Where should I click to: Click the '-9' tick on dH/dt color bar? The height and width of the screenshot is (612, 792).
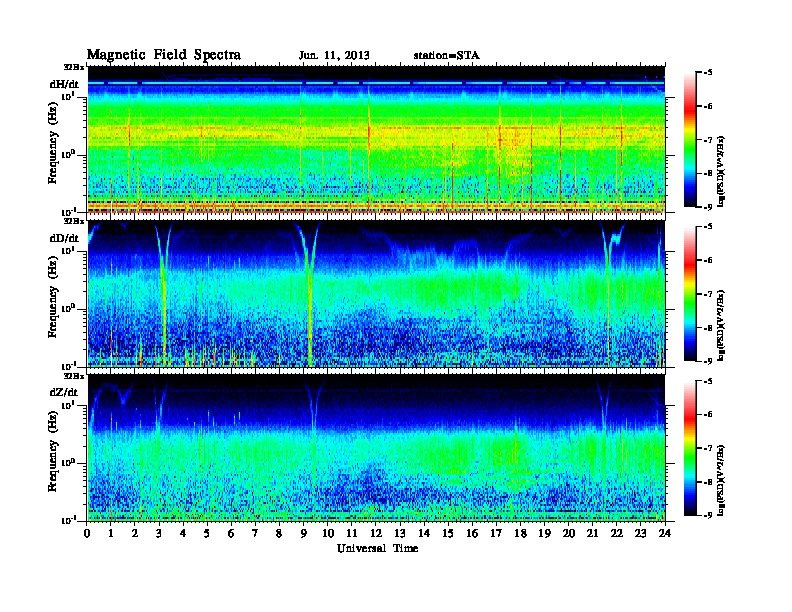pyautogui.click(x=707, y=207)
